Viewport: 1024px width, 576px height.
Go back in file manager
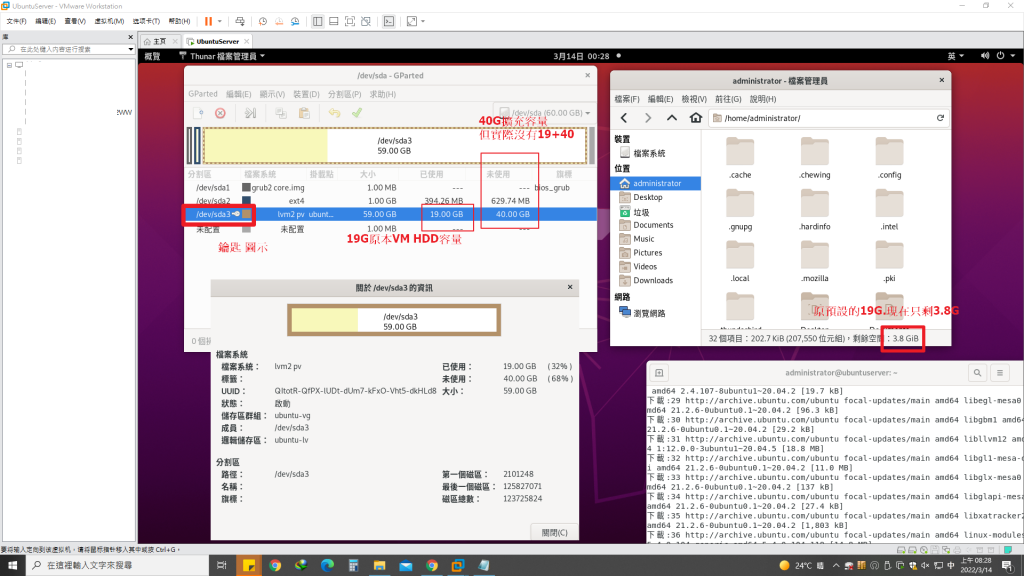click(x=624, y=118)
